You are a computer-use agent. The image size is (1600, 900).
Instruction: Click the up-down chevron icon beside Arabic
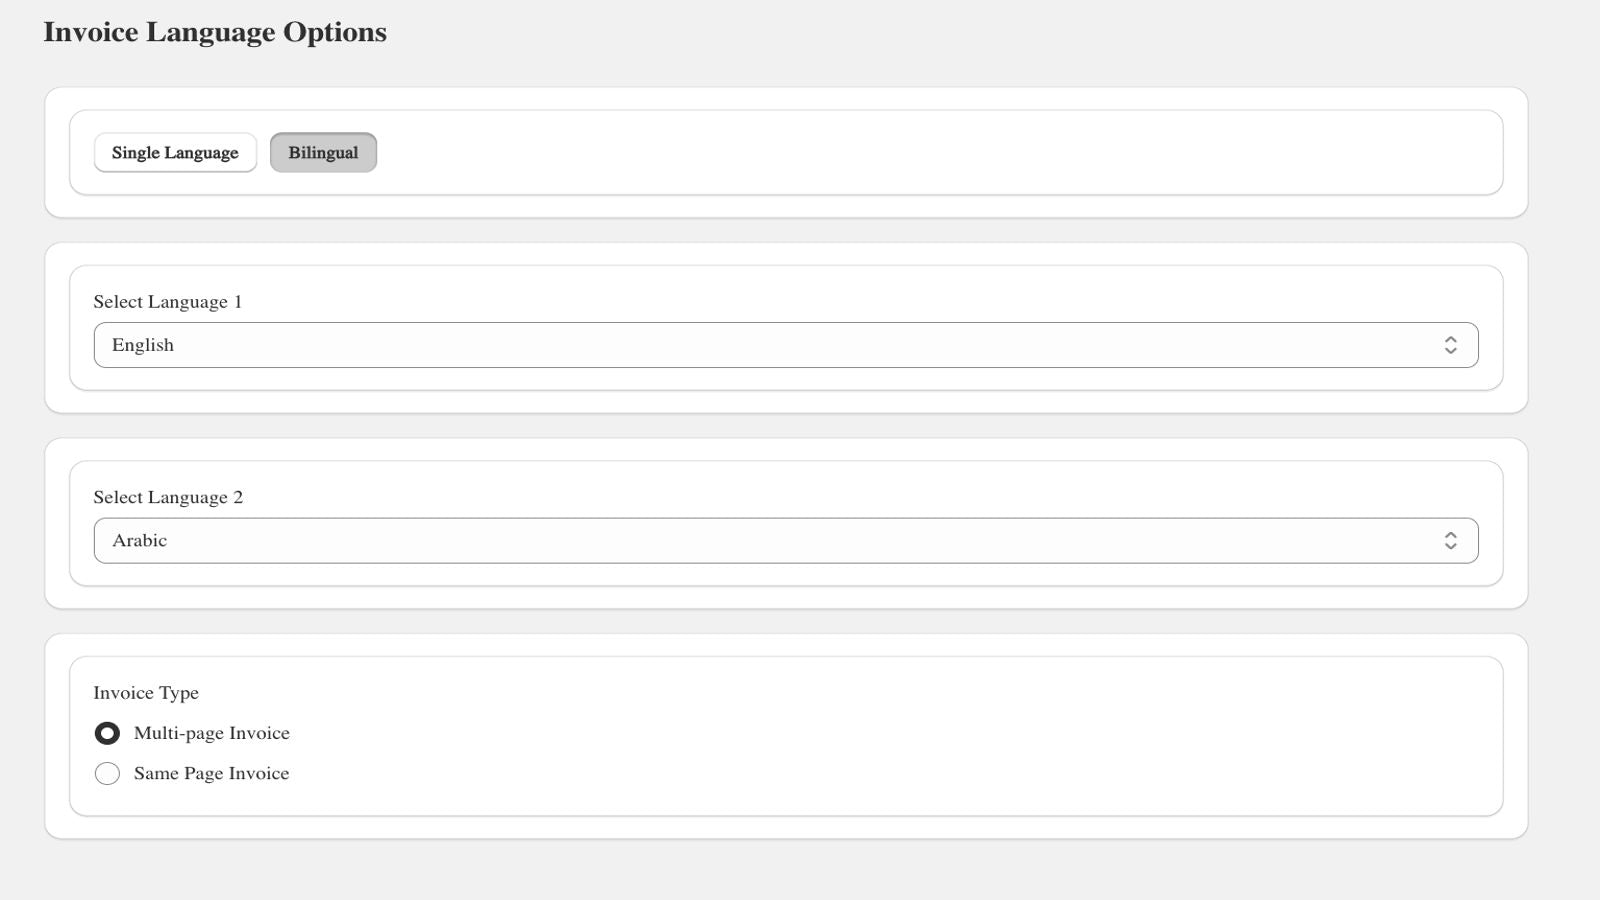pos(1450,541)
